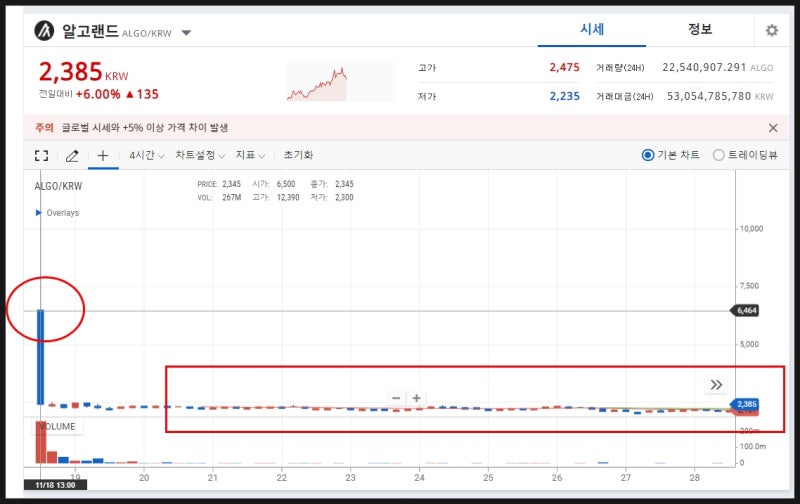Switch to the 시세 tab

(592, 30)
